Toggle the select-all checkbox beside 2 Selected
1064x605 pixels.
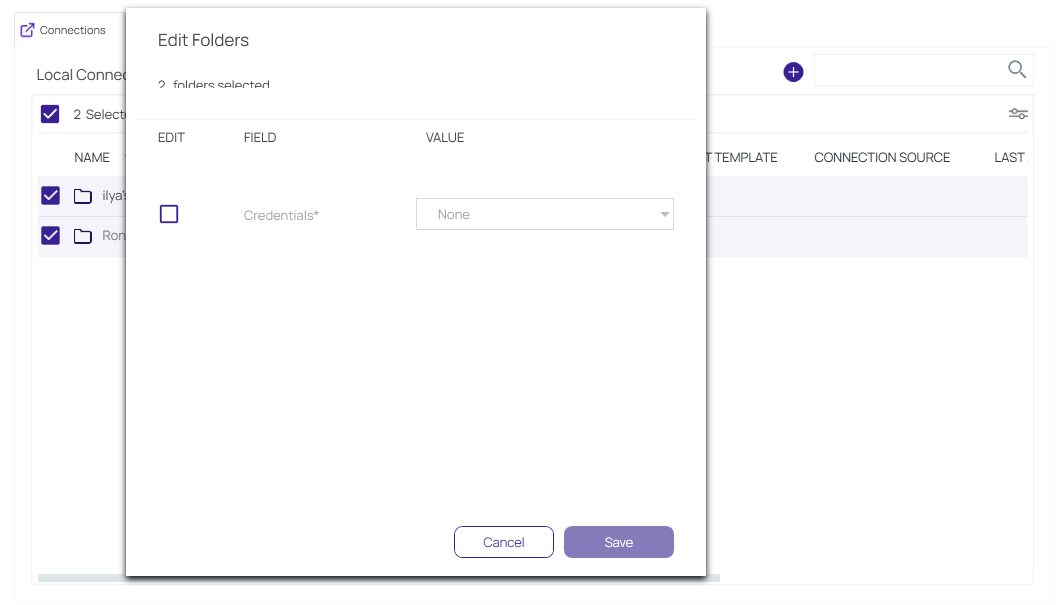pyautogui.click(x=50, y=114)
